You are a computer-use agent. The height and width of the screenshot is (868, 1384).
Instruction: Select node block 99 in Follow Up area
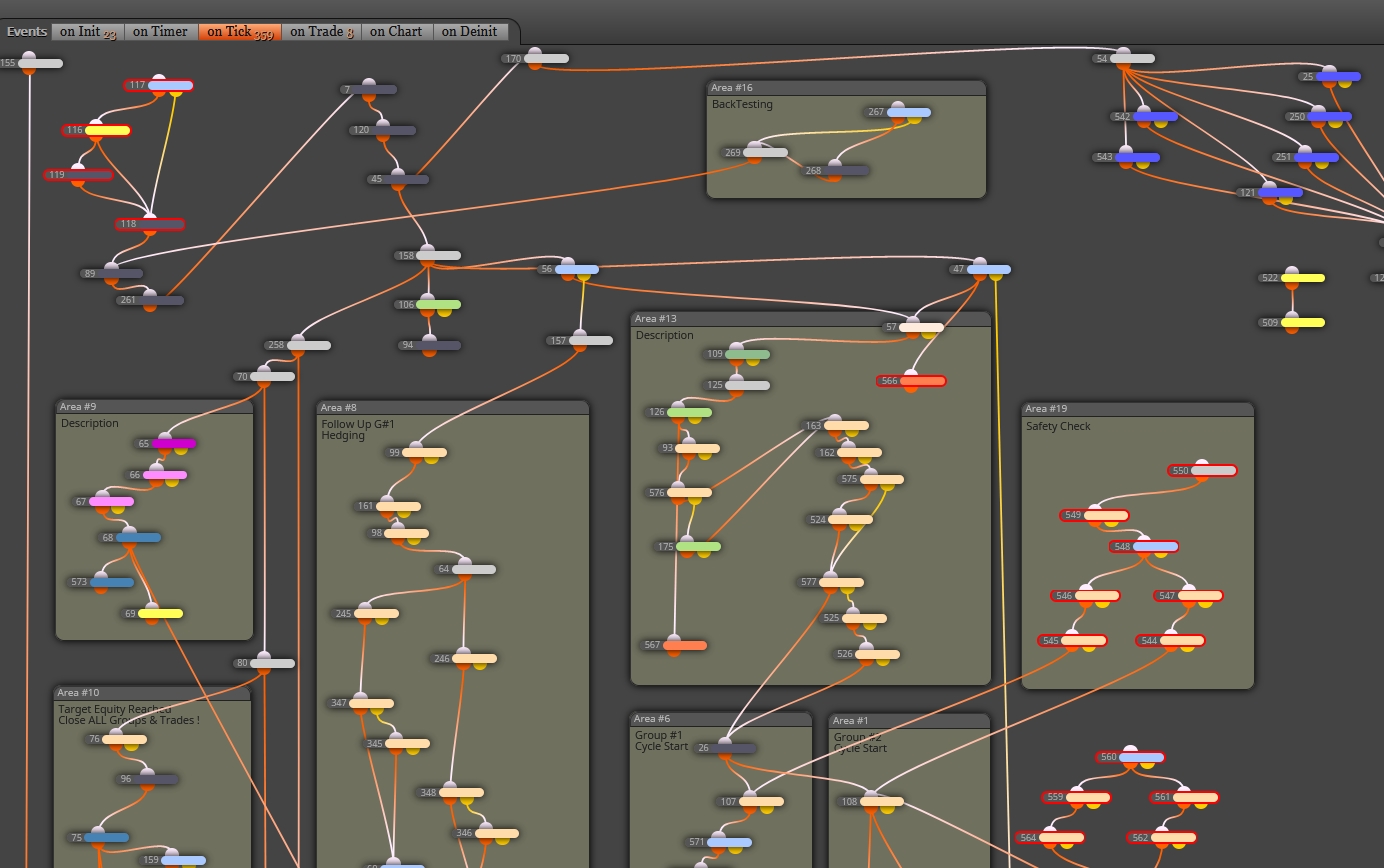point(417,453)
